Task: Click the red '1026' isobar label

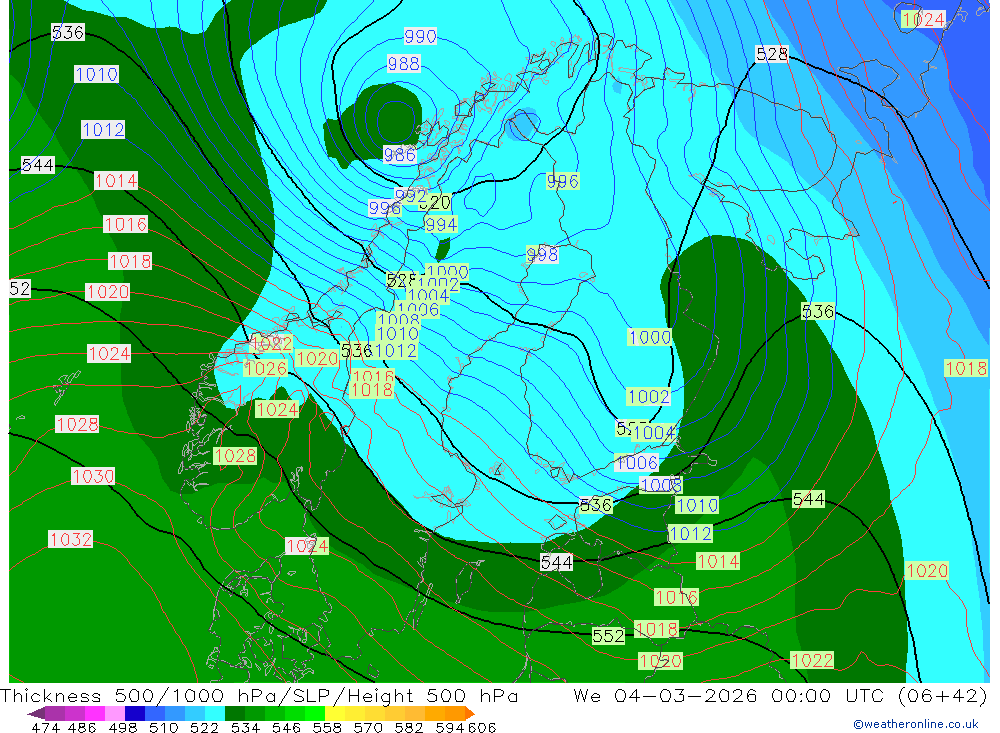Action: (x=265, y=369)
